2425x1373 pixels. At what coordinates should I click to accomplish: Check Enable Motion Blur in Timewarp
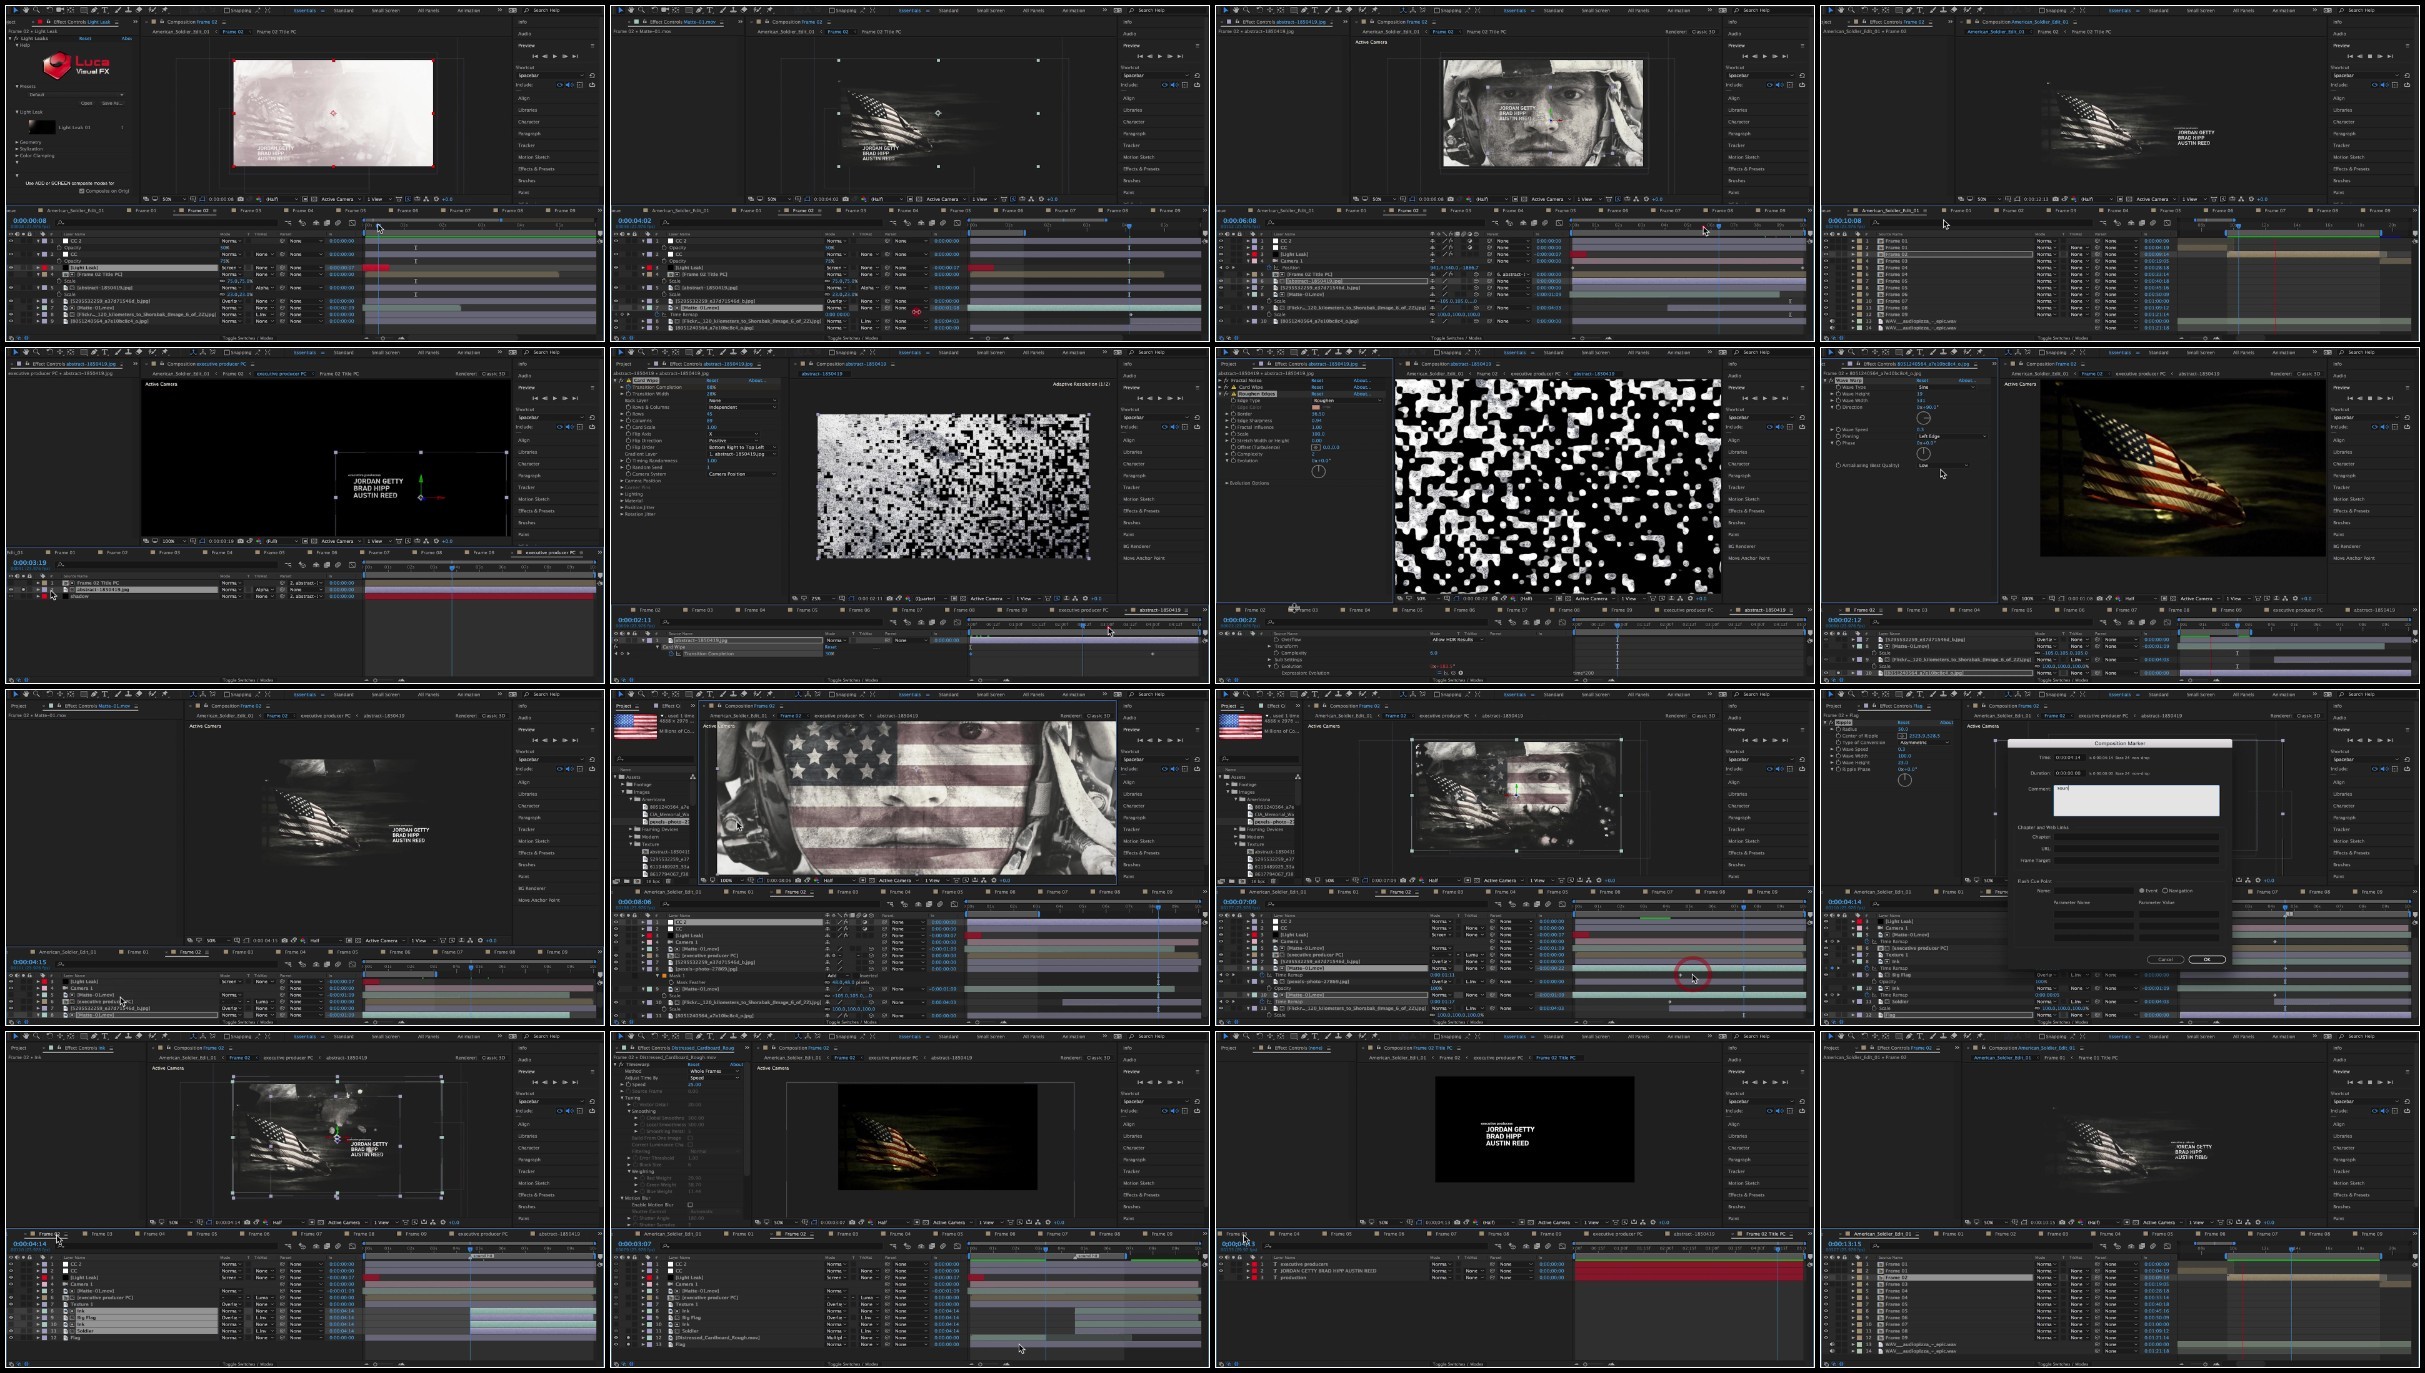(690, 1205)
